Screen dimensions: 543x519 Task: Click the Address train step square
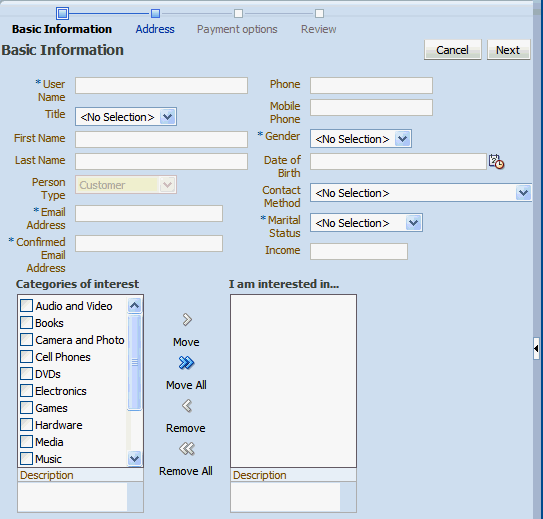point(155,14)
